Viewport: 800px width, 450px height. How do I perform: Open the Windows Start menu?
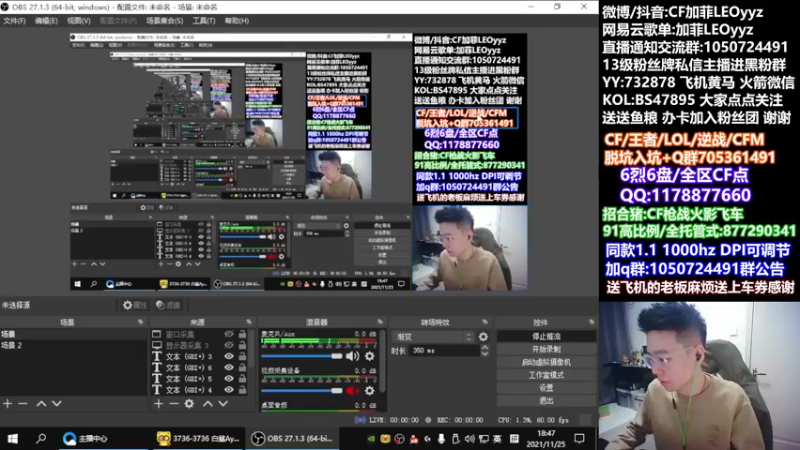point(13,438)
